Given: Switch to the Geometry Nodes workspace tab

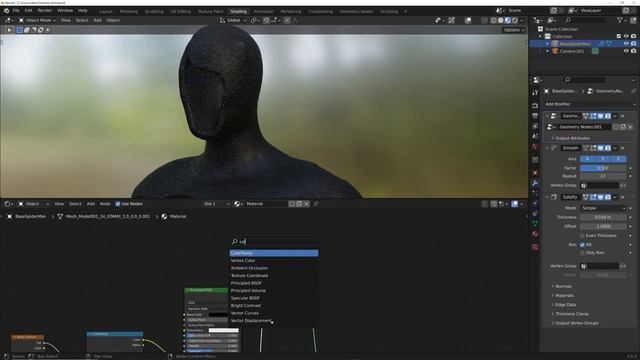Looking at the screenshot, I should (x=356, y=11).
